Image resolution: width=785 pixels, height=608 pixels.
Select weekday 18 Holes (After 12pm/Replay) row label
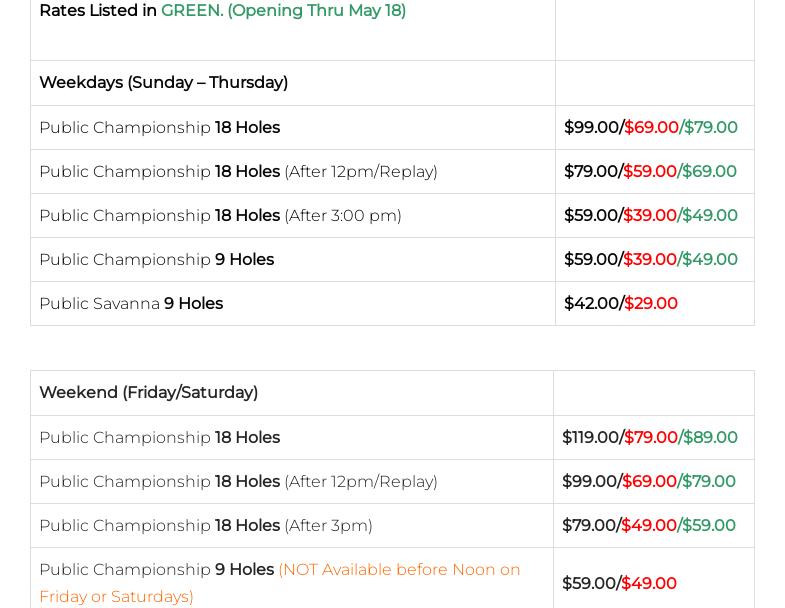point(238,172)
